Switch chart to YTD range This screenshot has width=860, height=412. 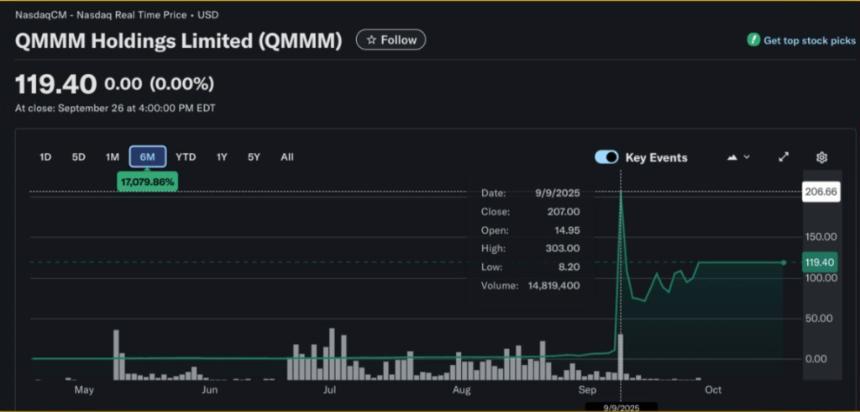point(185,157)
